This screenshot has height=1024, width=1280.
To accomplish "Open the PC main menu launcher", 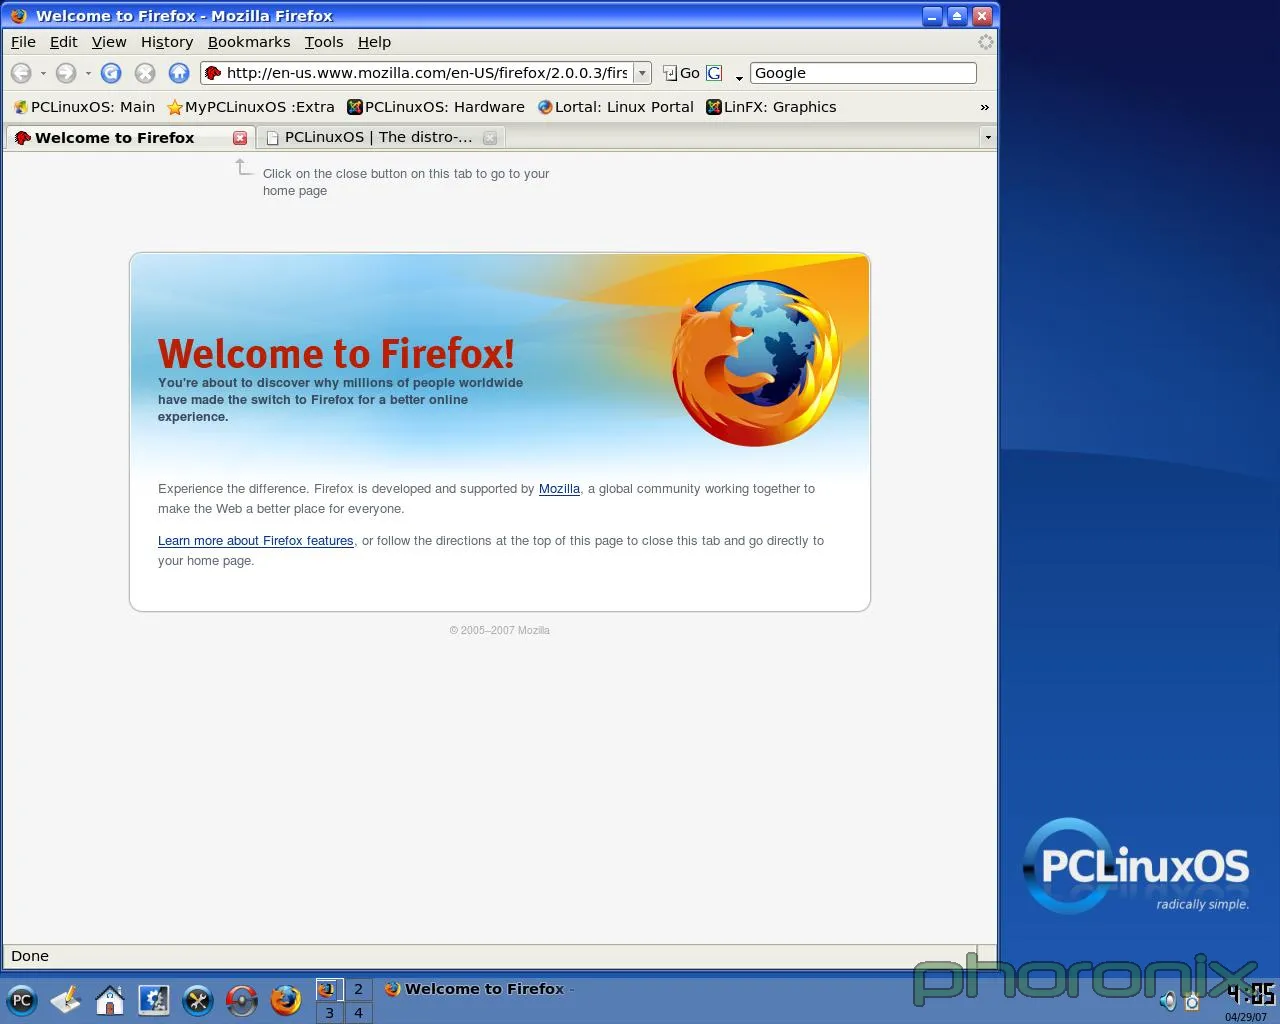I will click(21, 1000).
